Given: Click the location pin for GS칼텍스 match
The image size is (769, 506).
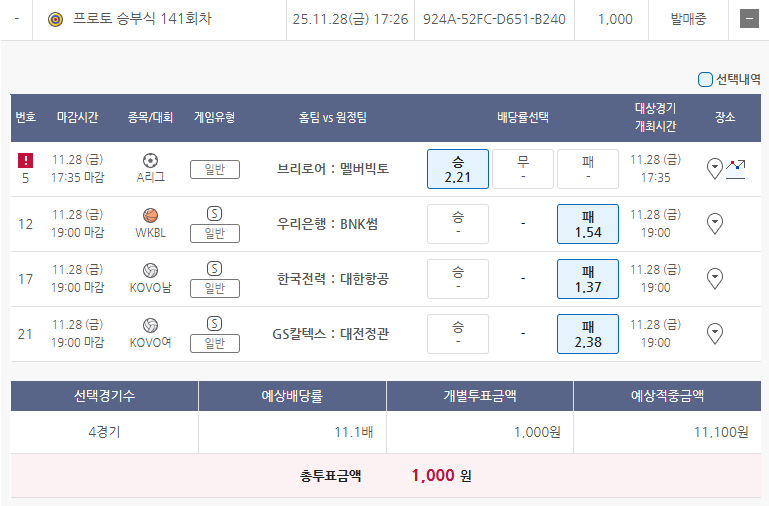Looking at the screenshot, I should click(715, 333).
